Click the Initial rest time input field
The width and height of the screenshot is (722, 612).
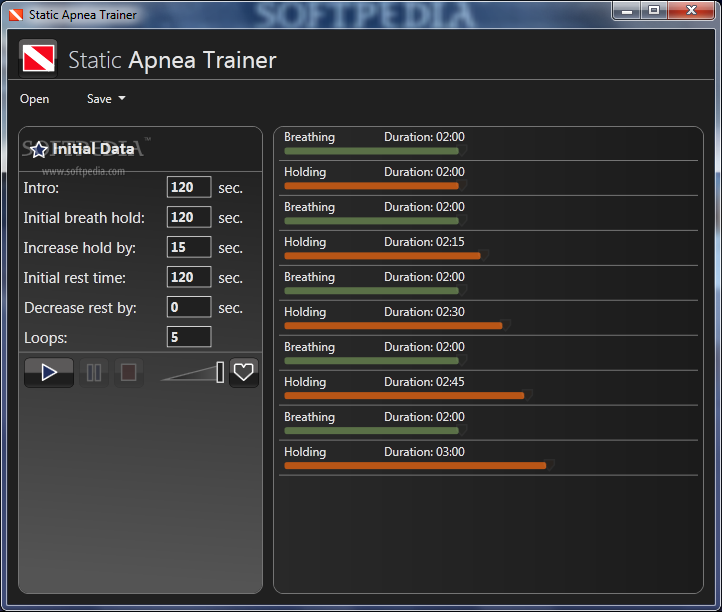[x=189, y=277]
